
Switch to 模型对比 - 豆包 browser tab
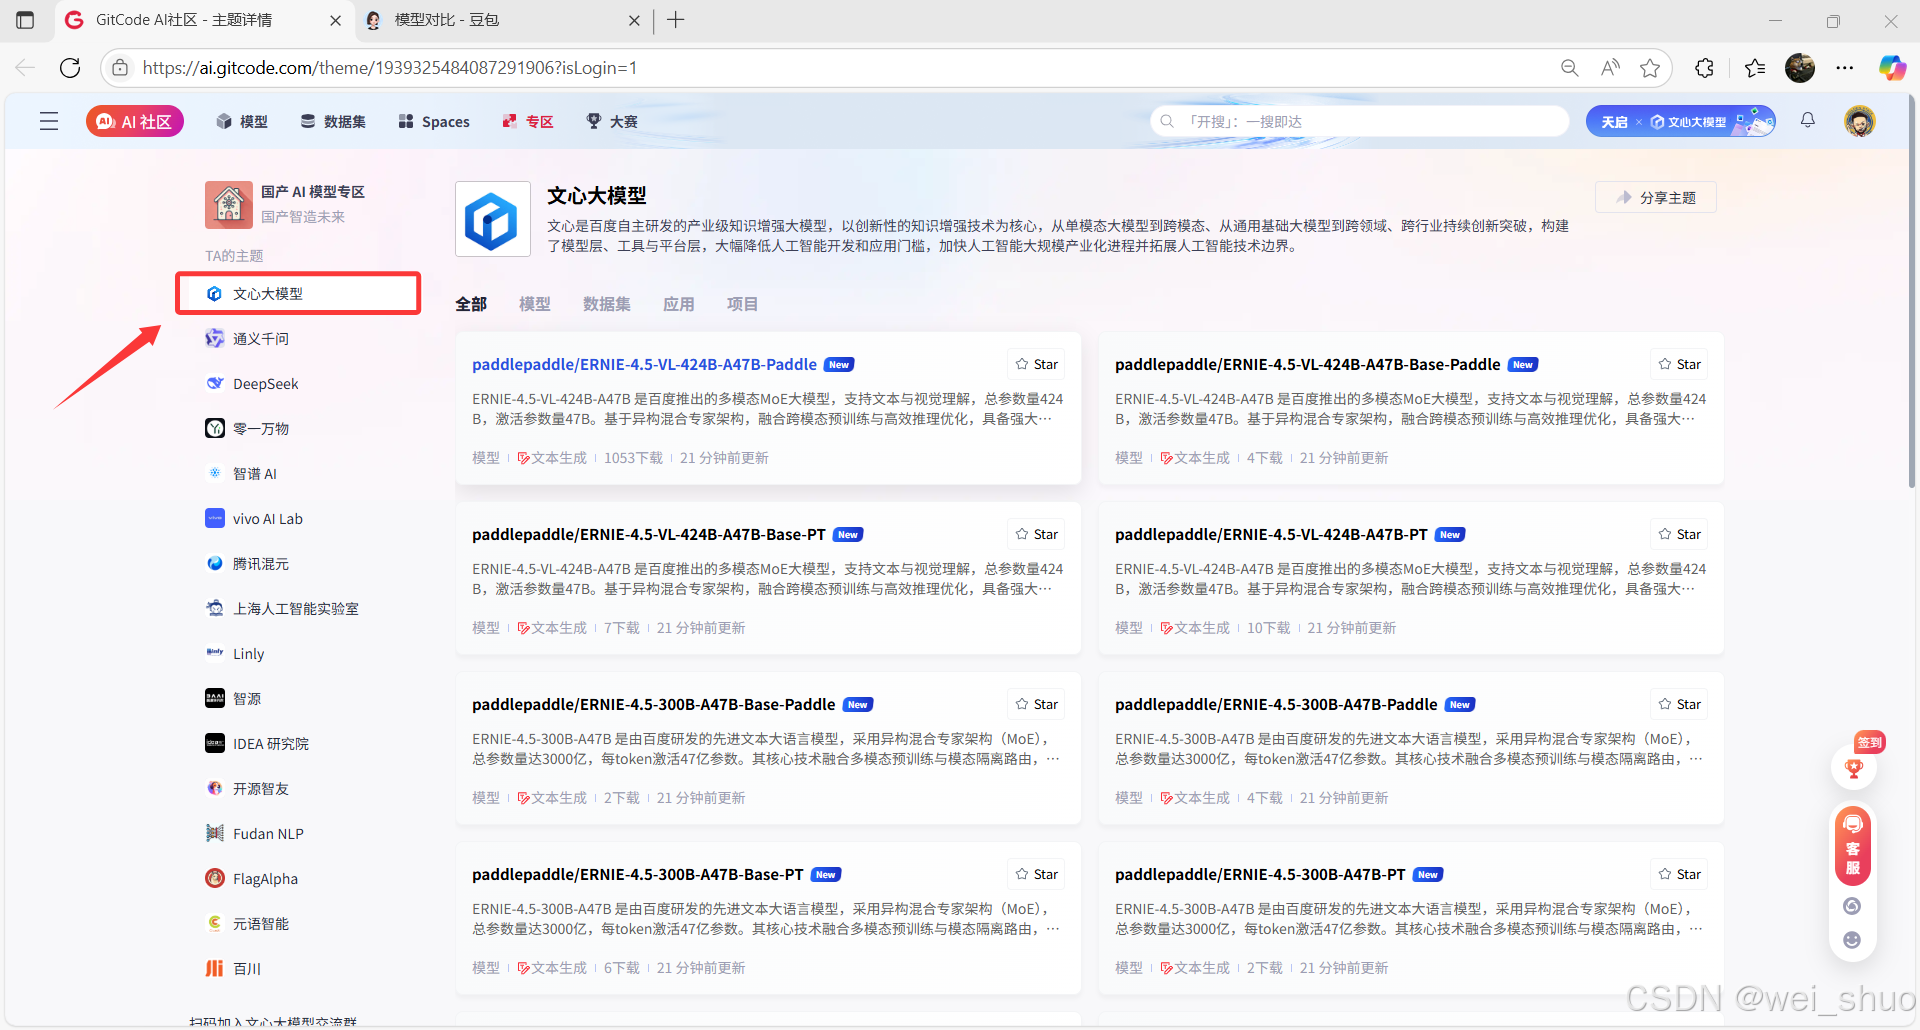pos(503,20)
